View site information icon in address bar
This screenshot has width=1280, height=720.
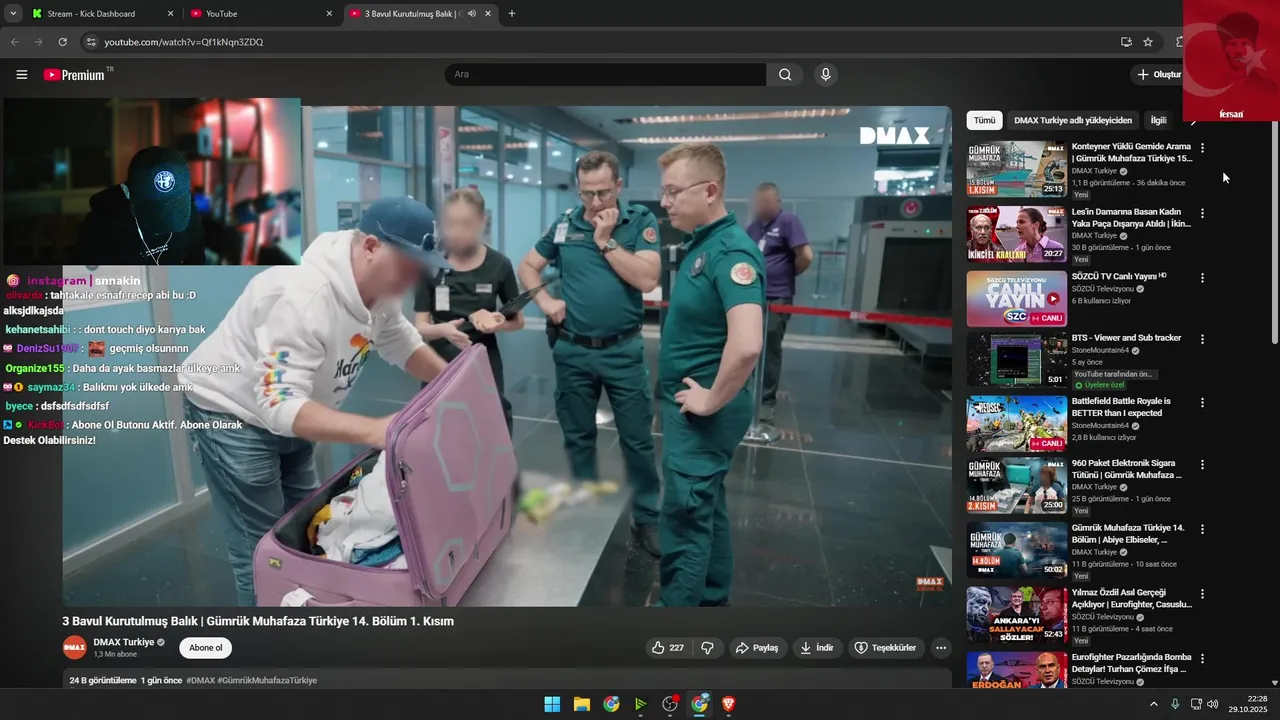point(90,42)
